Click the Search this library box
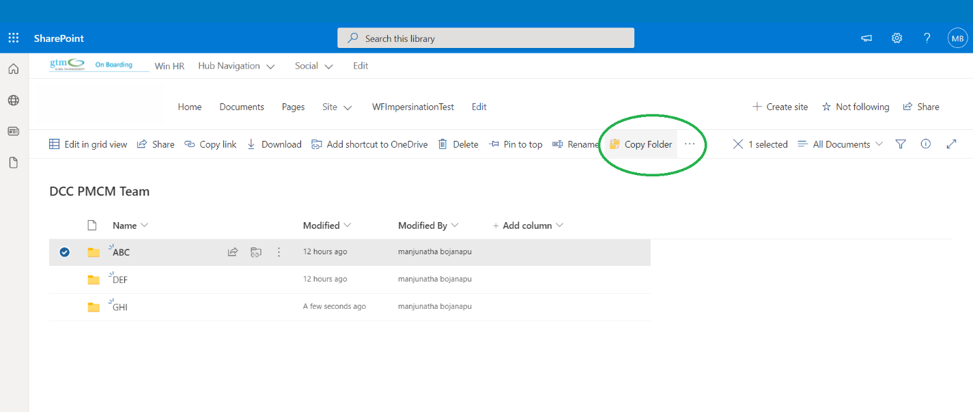 486,38
